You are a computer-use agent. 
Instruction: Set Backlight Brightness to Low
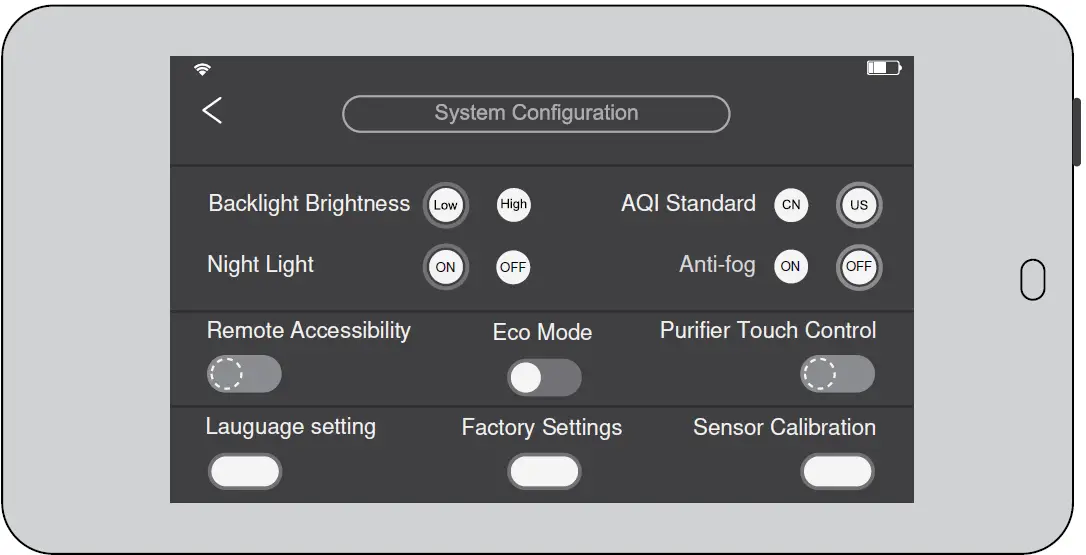tap(445, 205)
